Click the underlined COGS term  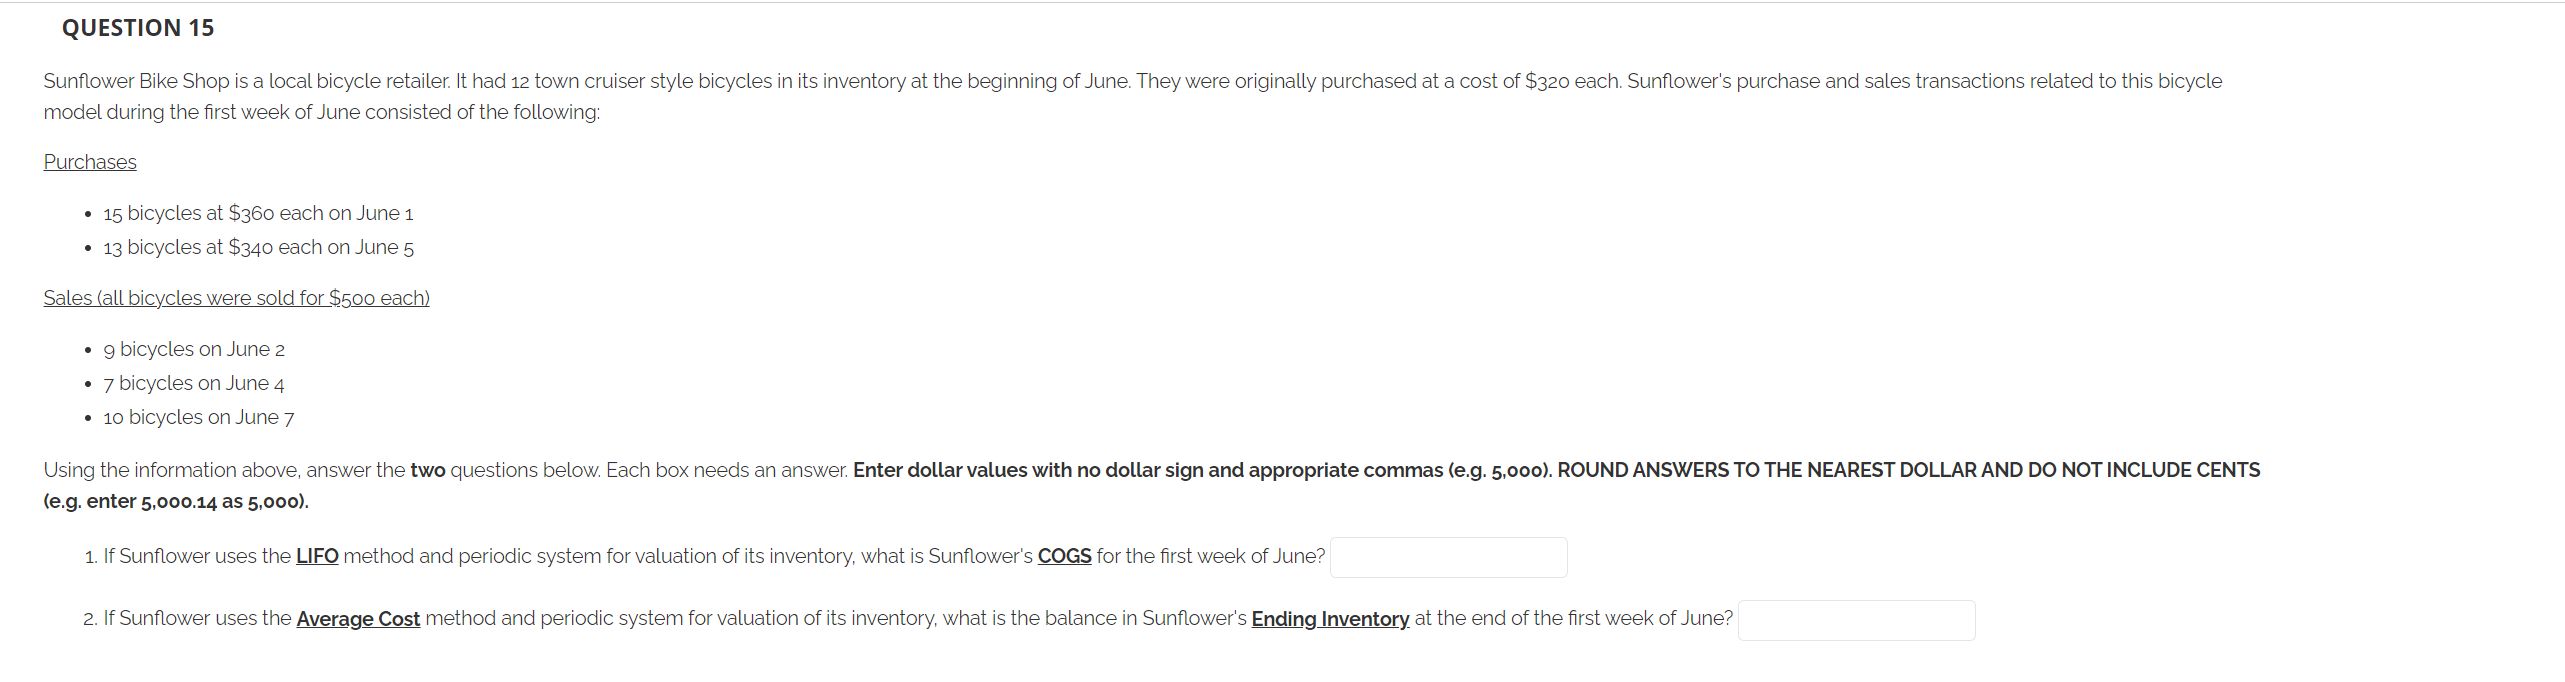click(1064, 556)
